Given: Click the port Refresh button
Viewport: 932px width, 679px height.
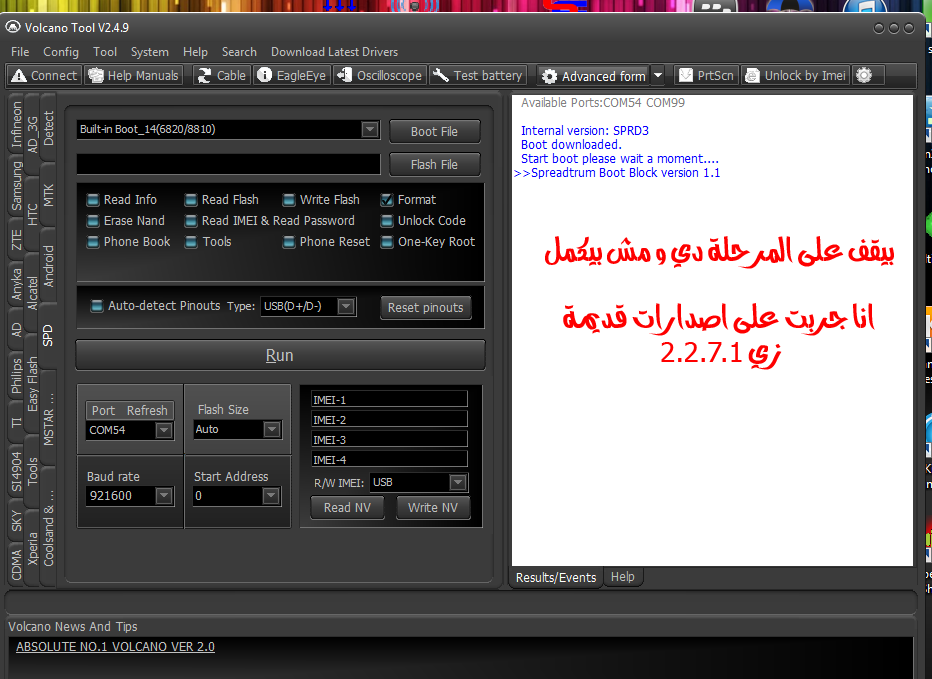Looking at the screenshot, I should [x=147, y=410].
